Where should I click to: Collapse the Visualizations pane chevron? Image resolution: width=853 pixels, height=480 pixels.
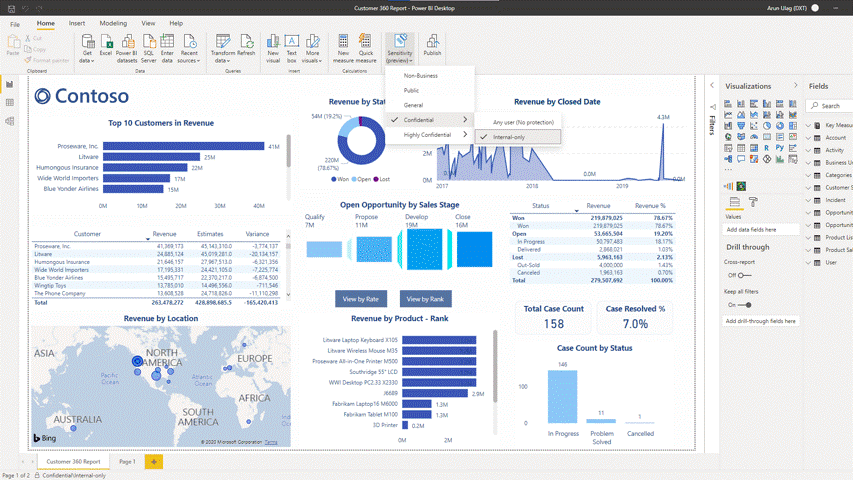(795, 85)
